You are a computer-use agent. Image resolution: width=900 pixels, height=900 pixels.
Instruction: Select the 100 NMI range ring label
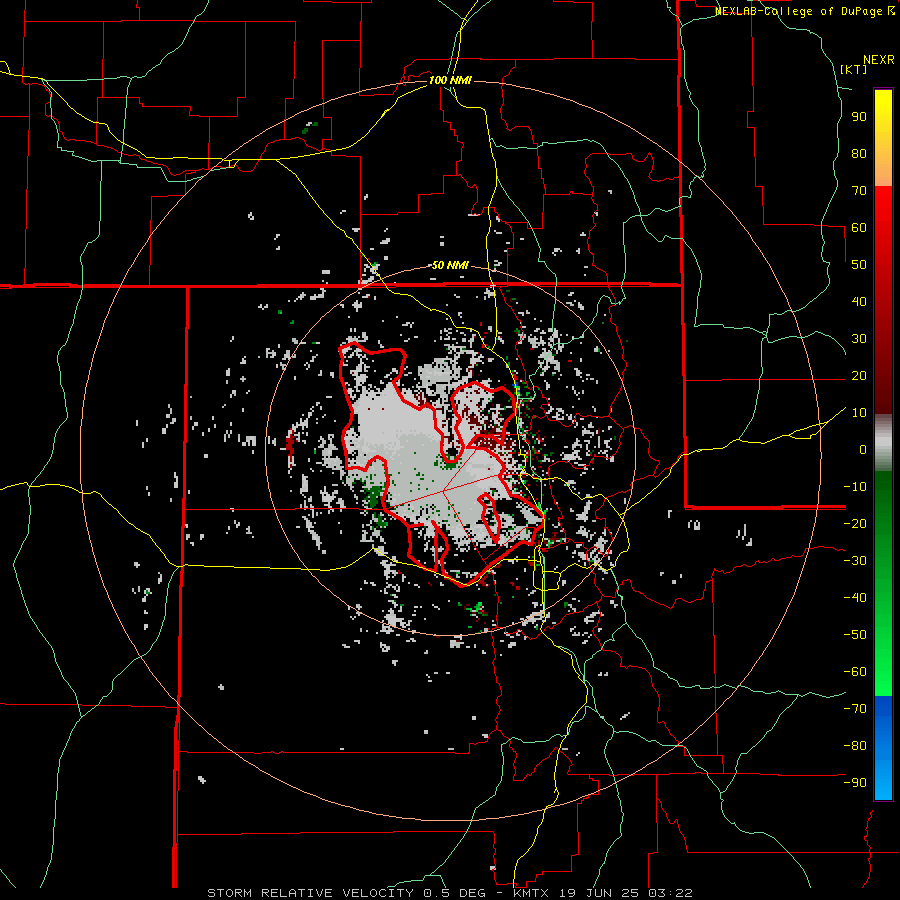tap(450, 80)
